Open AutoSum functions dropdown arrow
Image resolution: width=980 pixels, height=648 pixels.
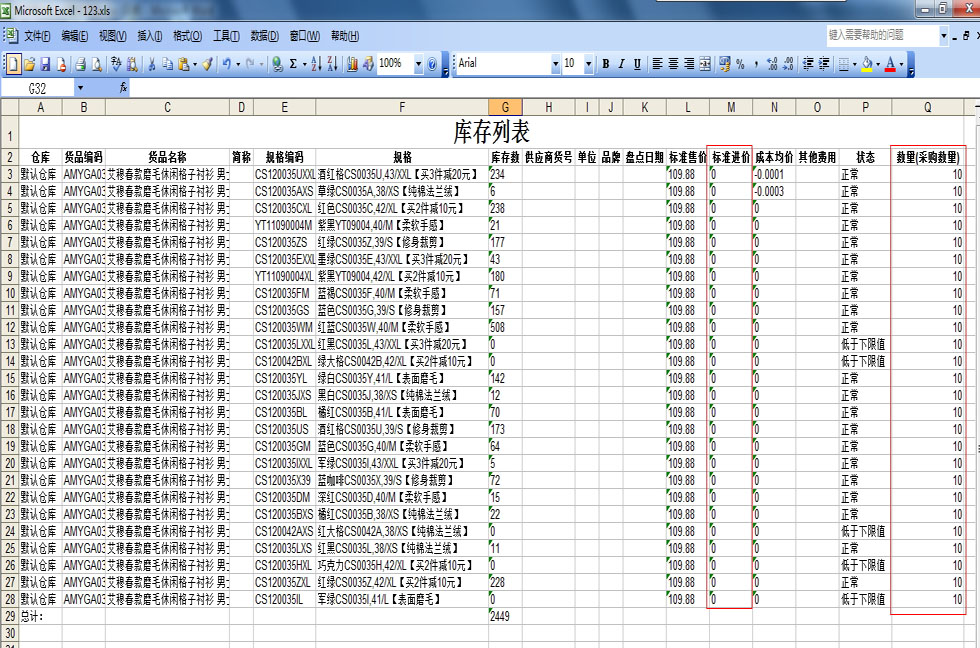(x=305, y=64)
